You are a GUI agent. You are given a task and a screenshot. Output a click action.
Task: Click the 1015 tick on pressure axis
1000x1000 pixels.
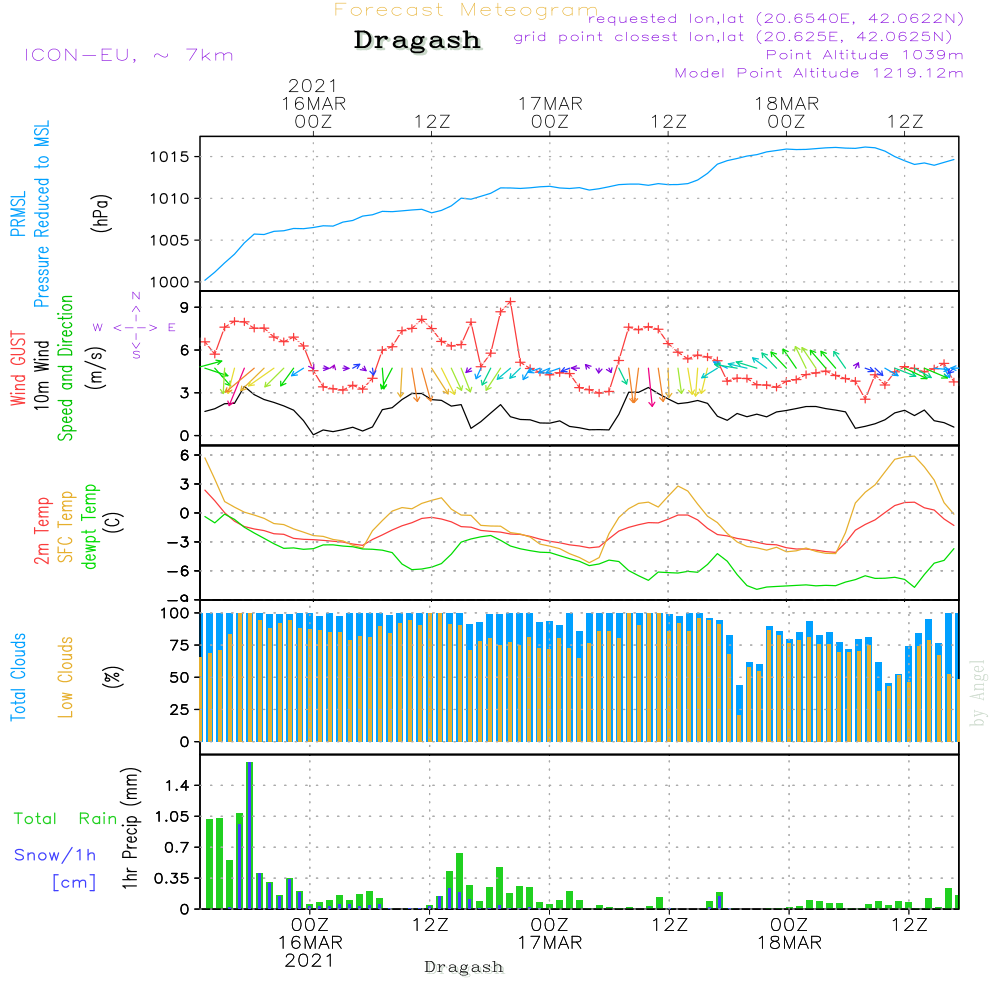[170, 157]
